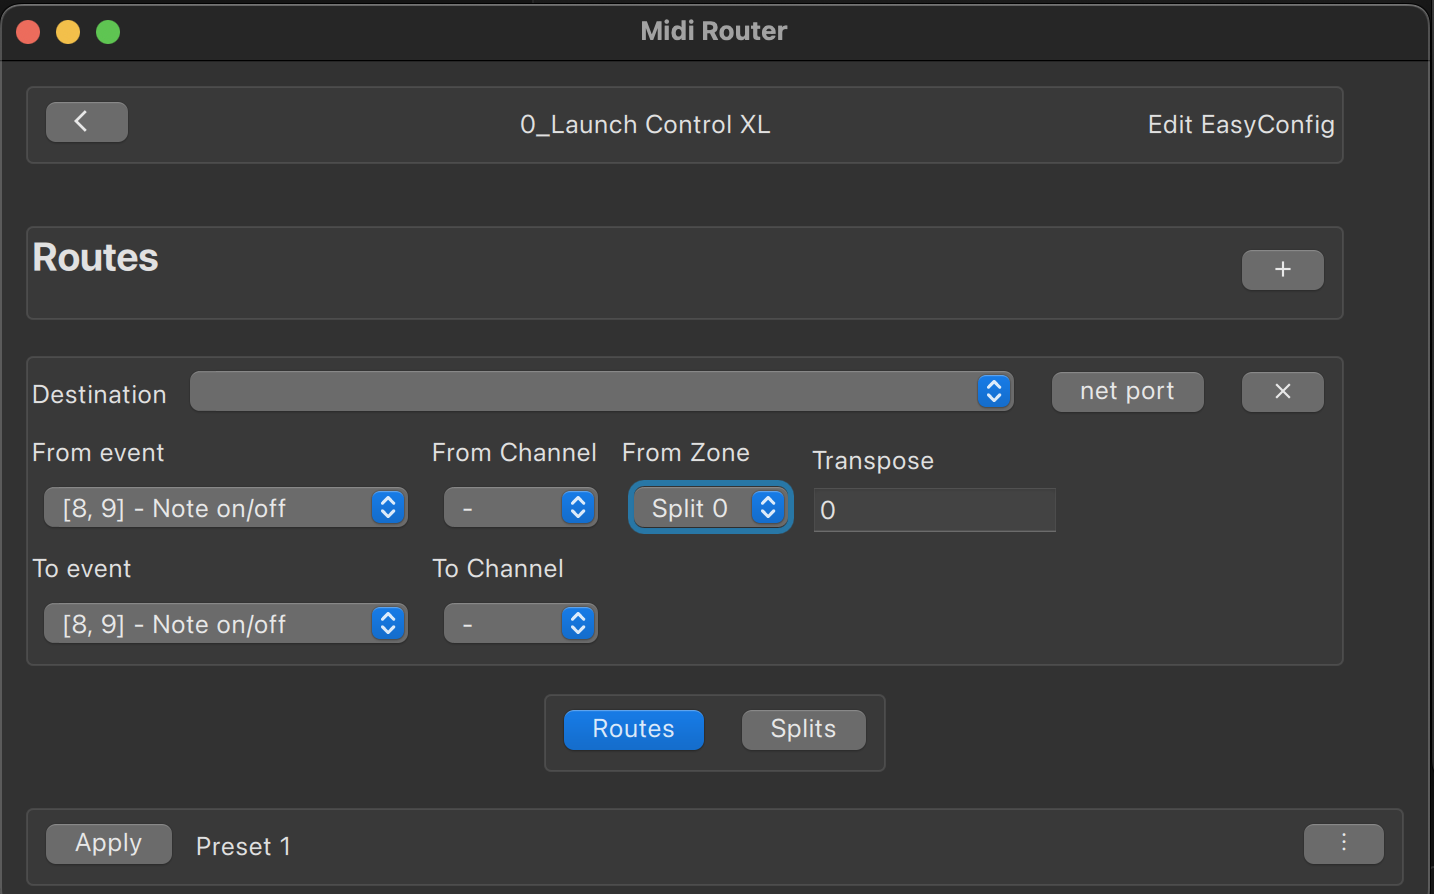The height and width of the screenshot is (894, 1434).
Task: Open Edit EasyConfig
Action: point(1241,125)
